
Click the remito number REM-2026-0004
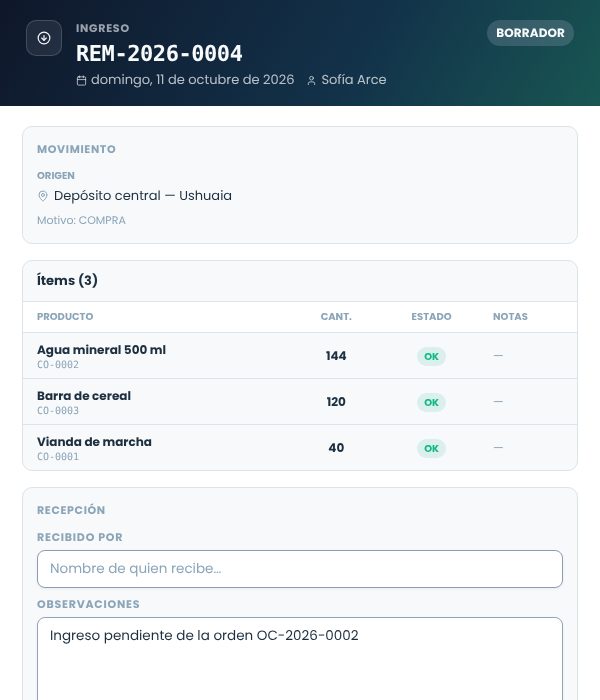tap(159, 54)
